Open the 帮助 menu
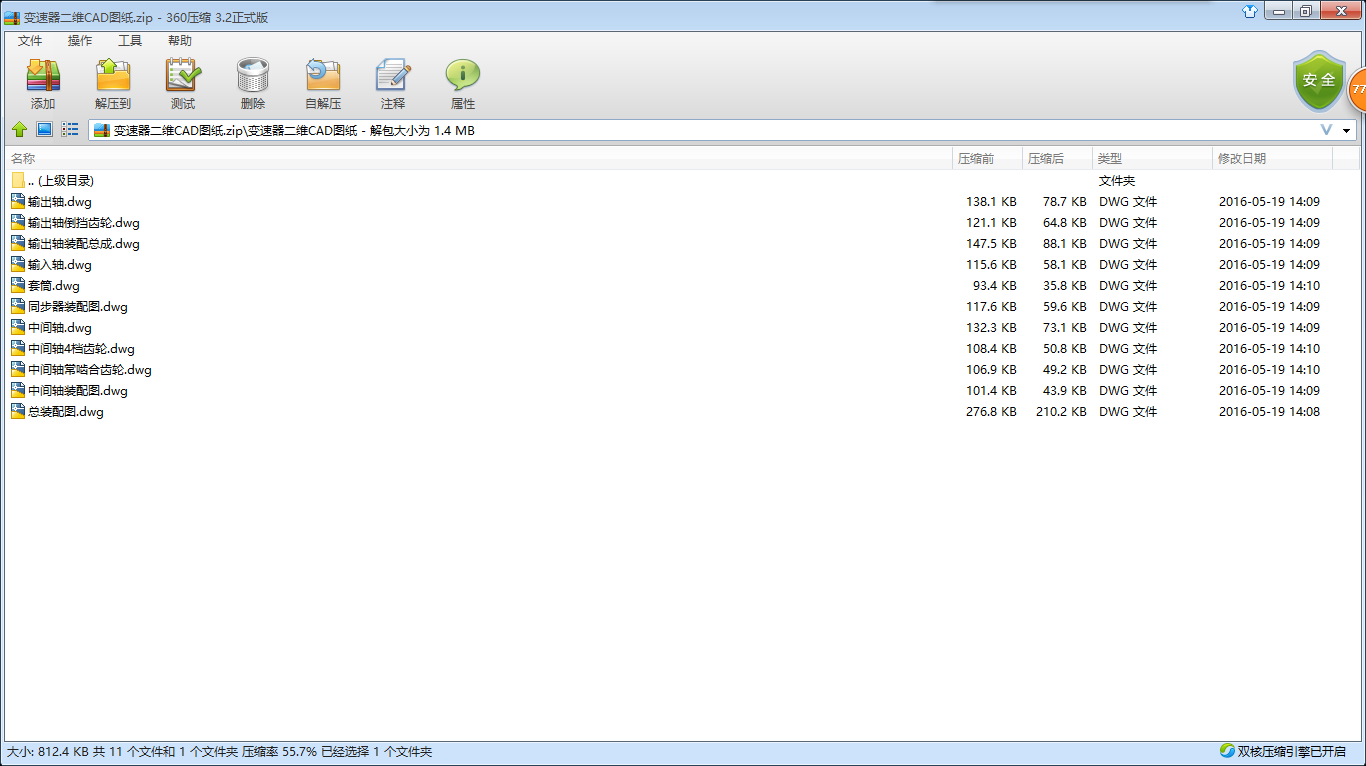 180,41
